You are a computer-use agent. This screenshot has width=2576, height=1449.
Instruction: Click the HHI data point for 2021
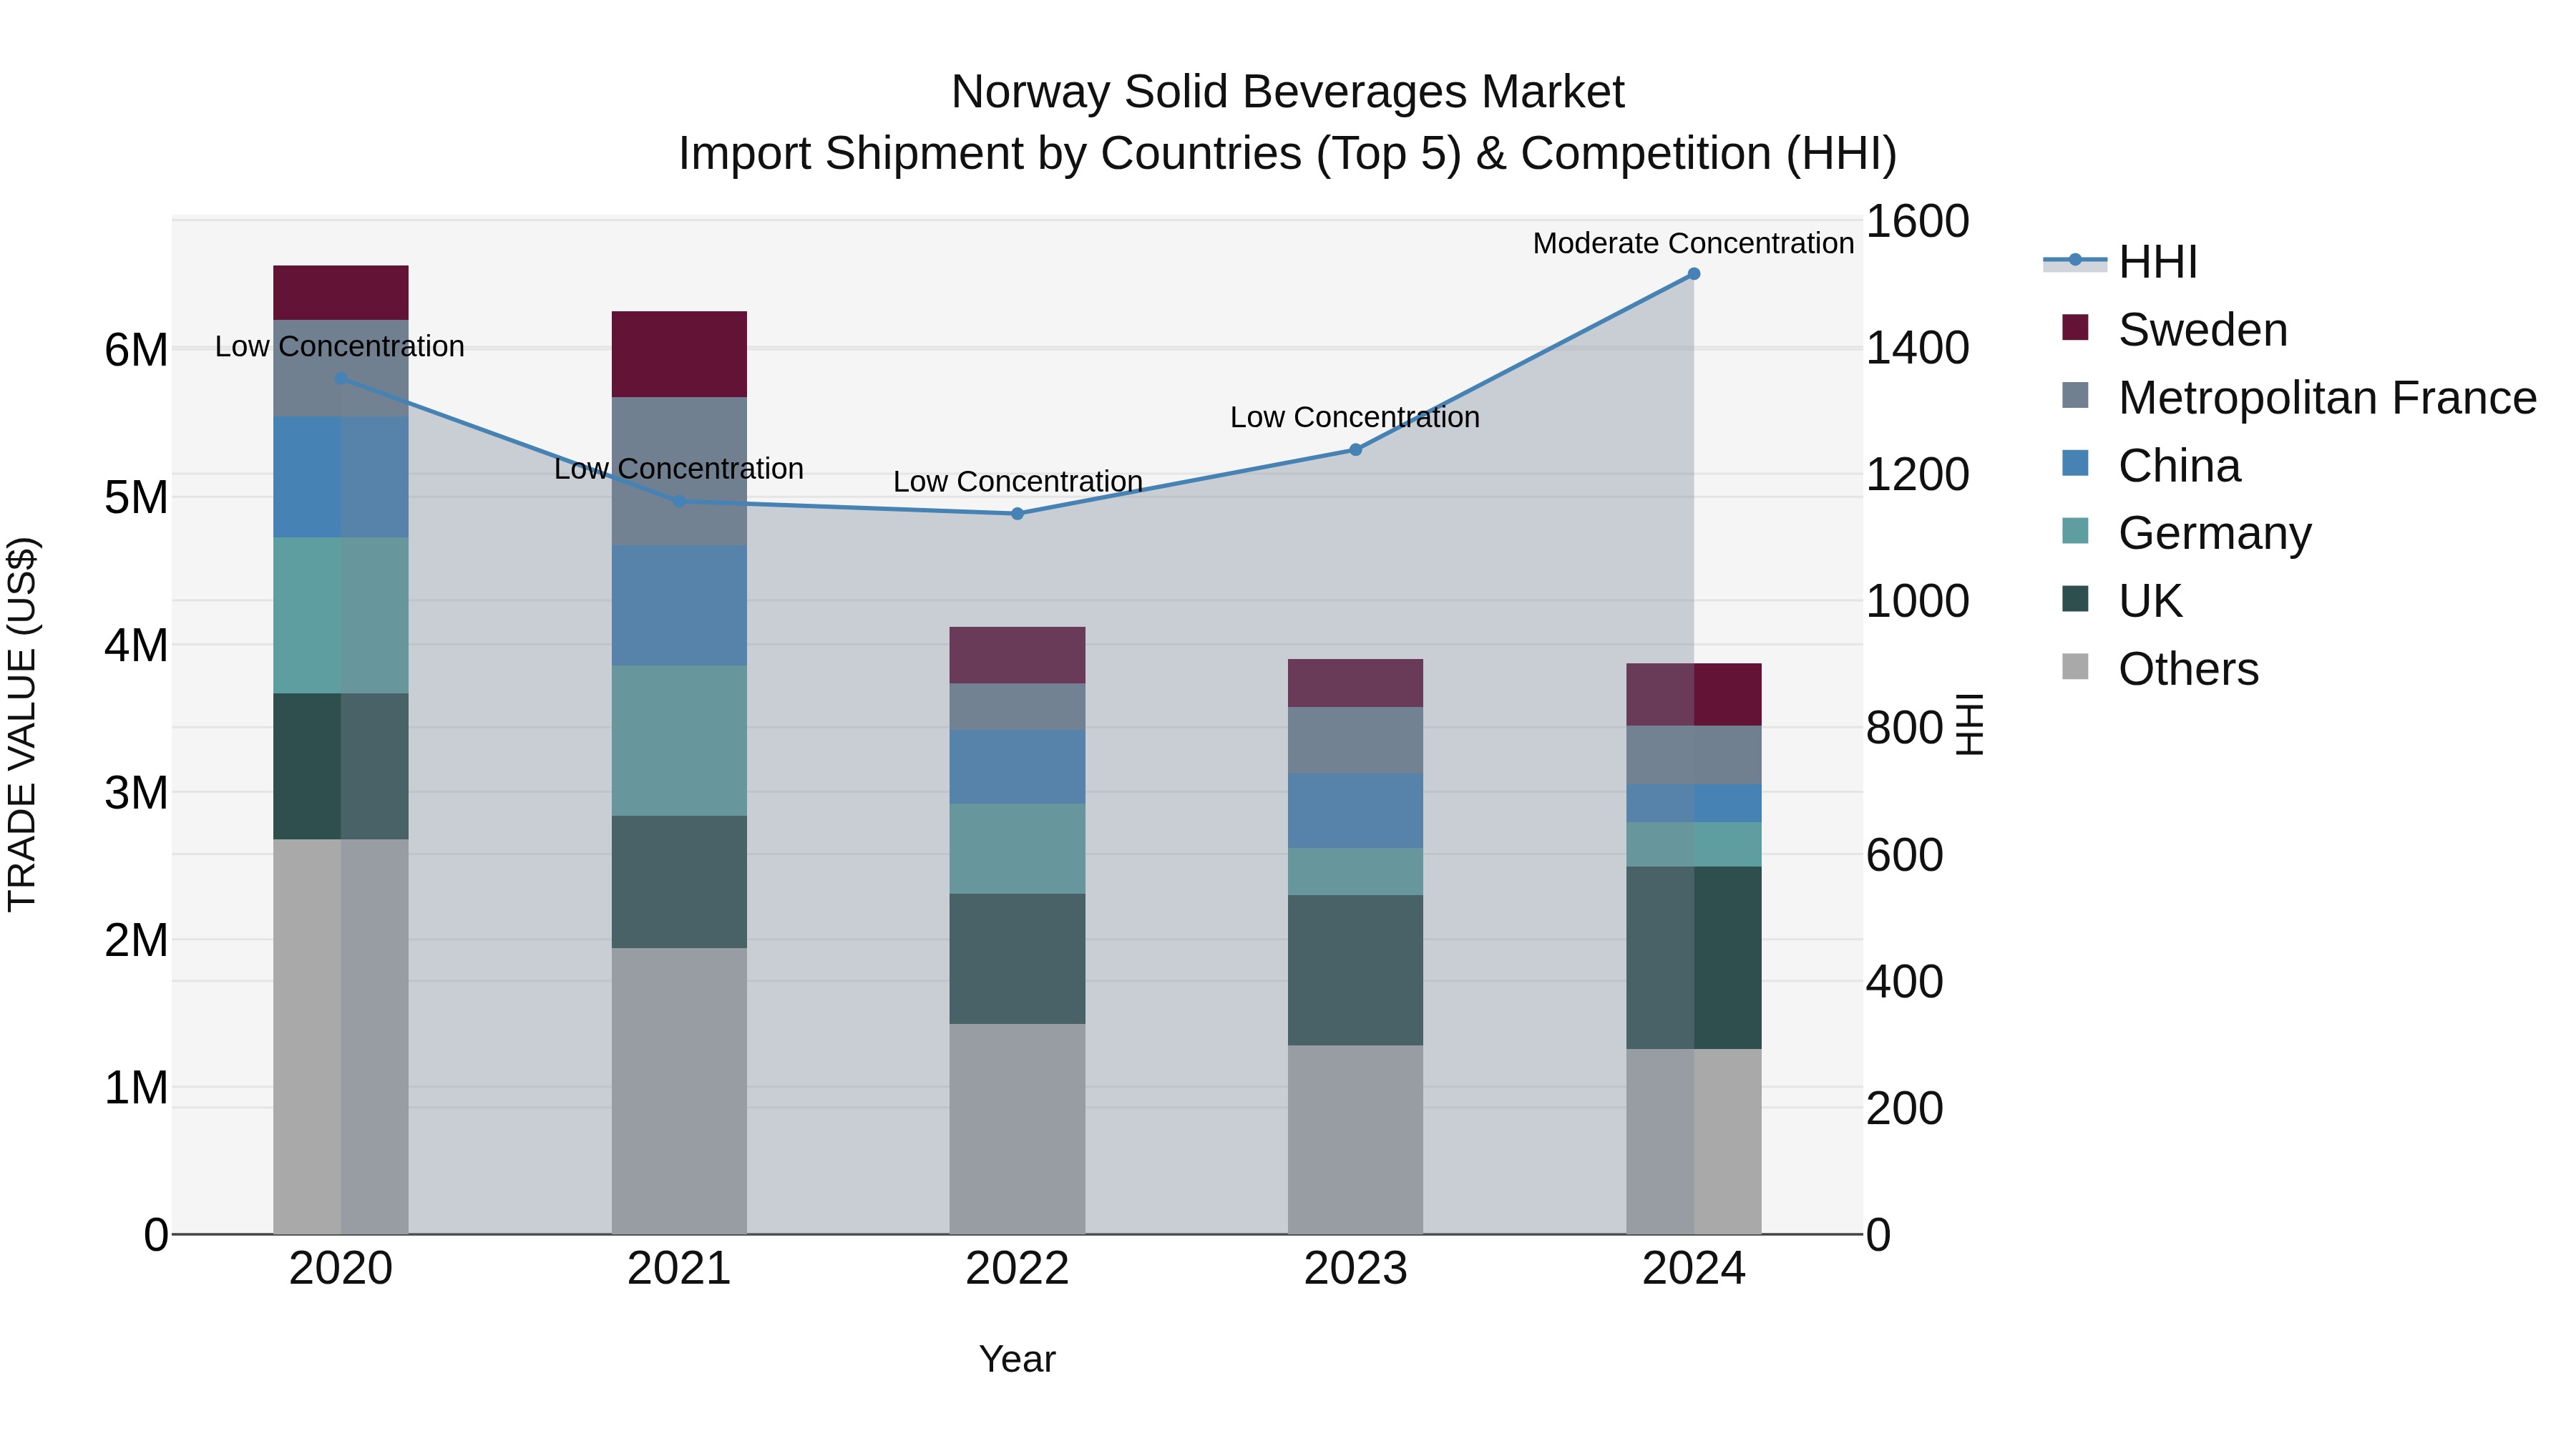click(679, 501)
